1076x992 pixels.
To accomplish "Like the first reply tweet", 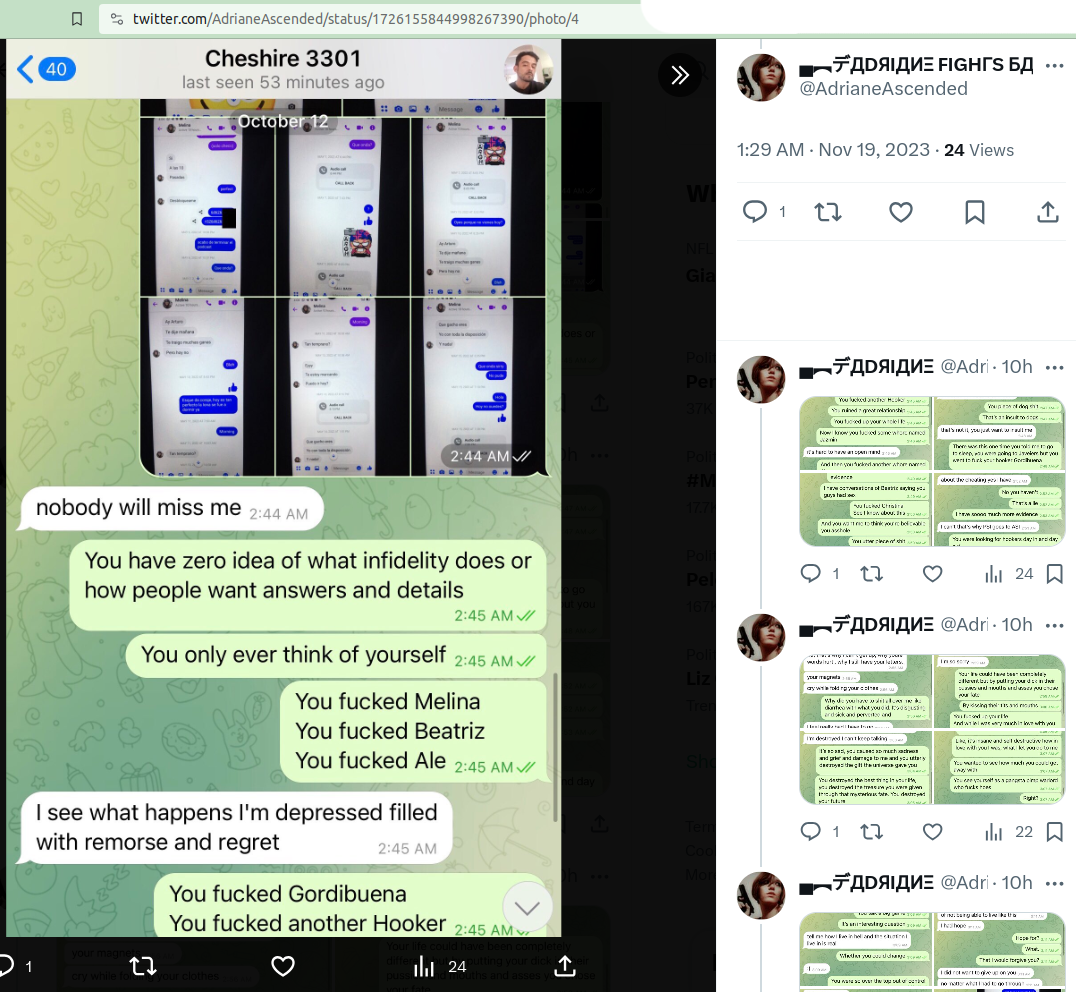I will 932,574.
